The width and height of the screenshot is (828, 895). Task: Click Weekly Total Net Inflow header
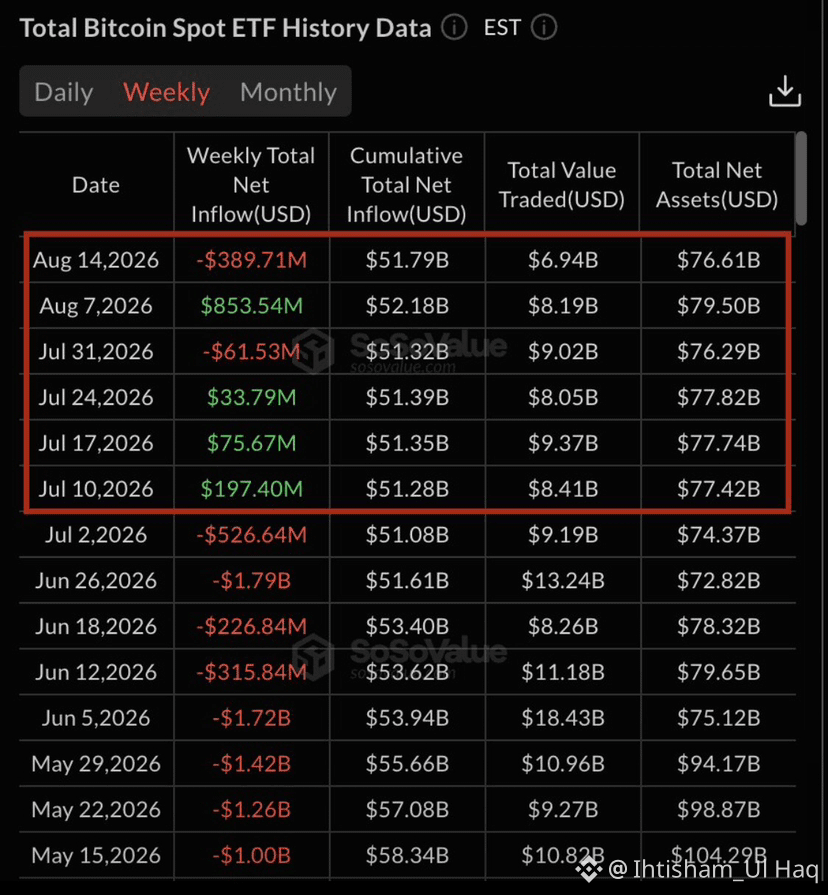tap(251, 184)
